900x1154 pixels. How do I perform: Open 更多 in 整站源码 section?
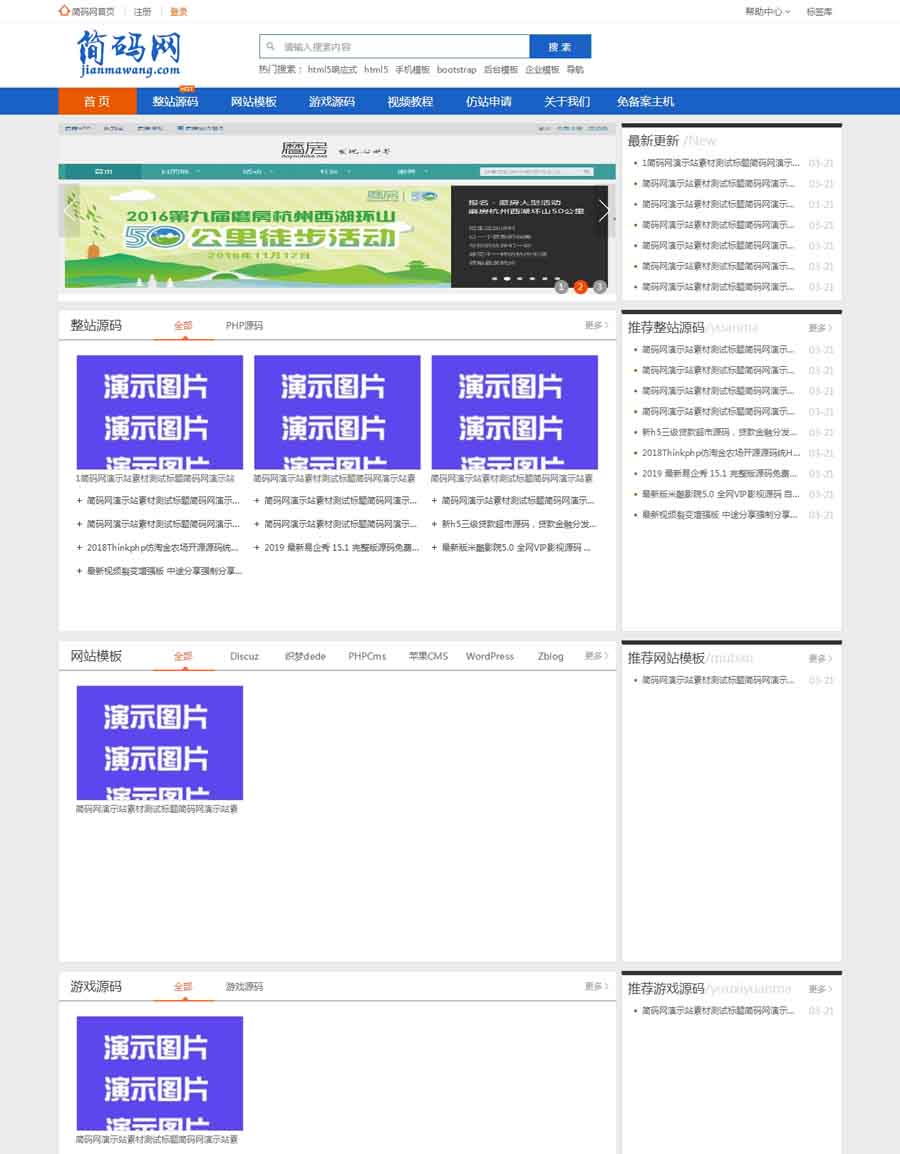(x=596, y=325)
